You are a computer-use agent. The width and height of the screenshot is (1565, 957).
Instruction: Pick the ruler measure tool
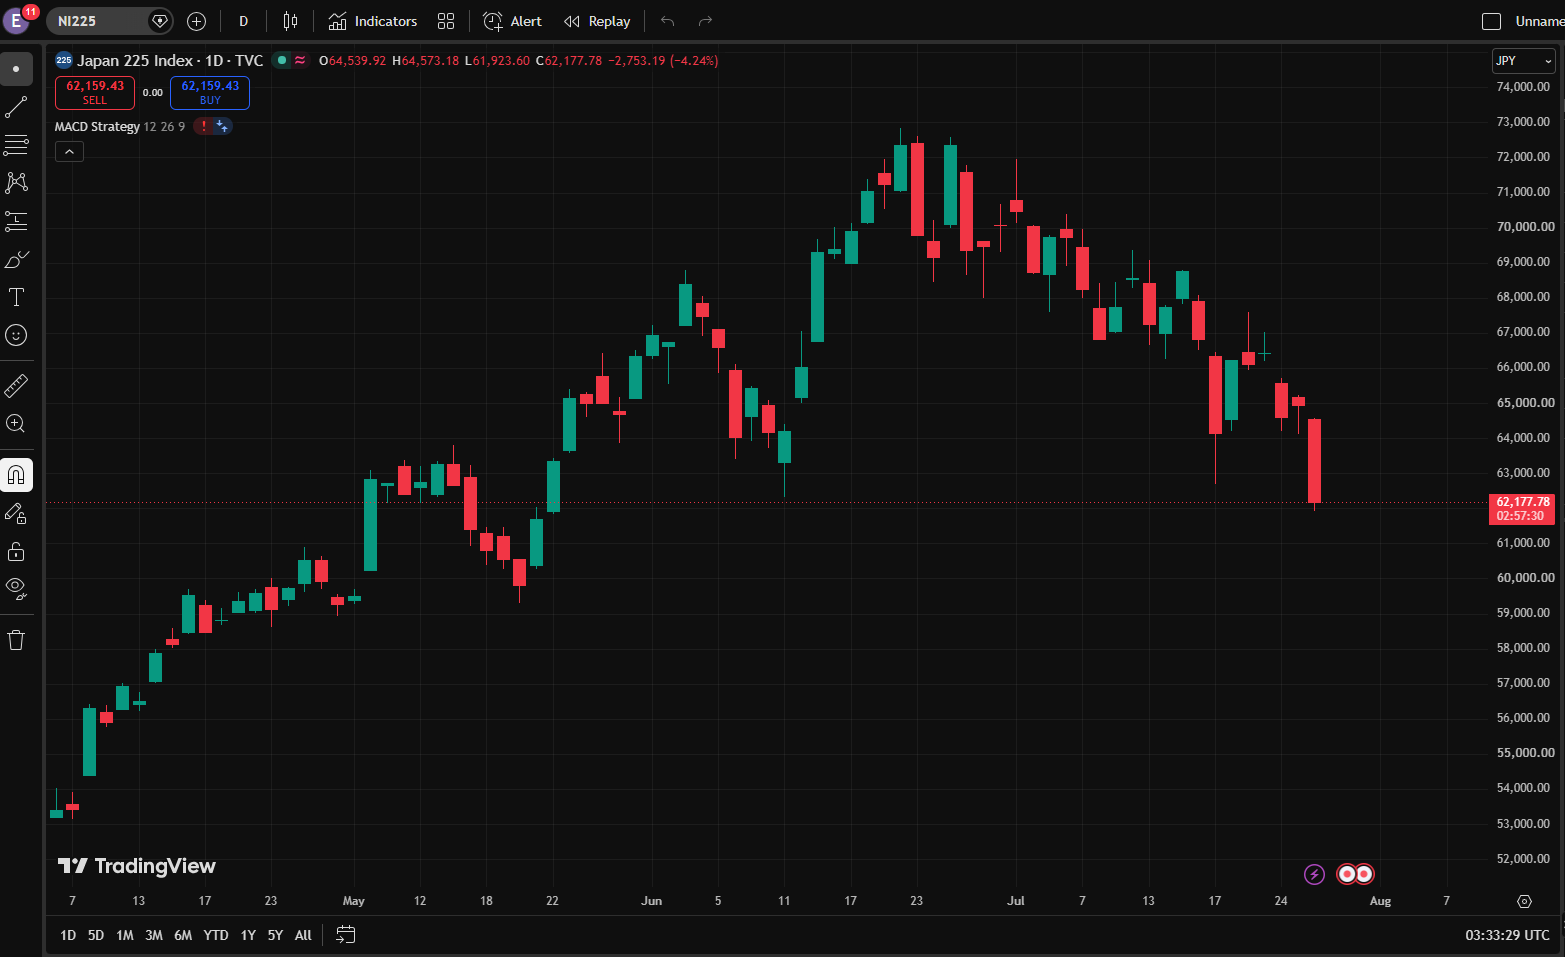coord(16,385)
